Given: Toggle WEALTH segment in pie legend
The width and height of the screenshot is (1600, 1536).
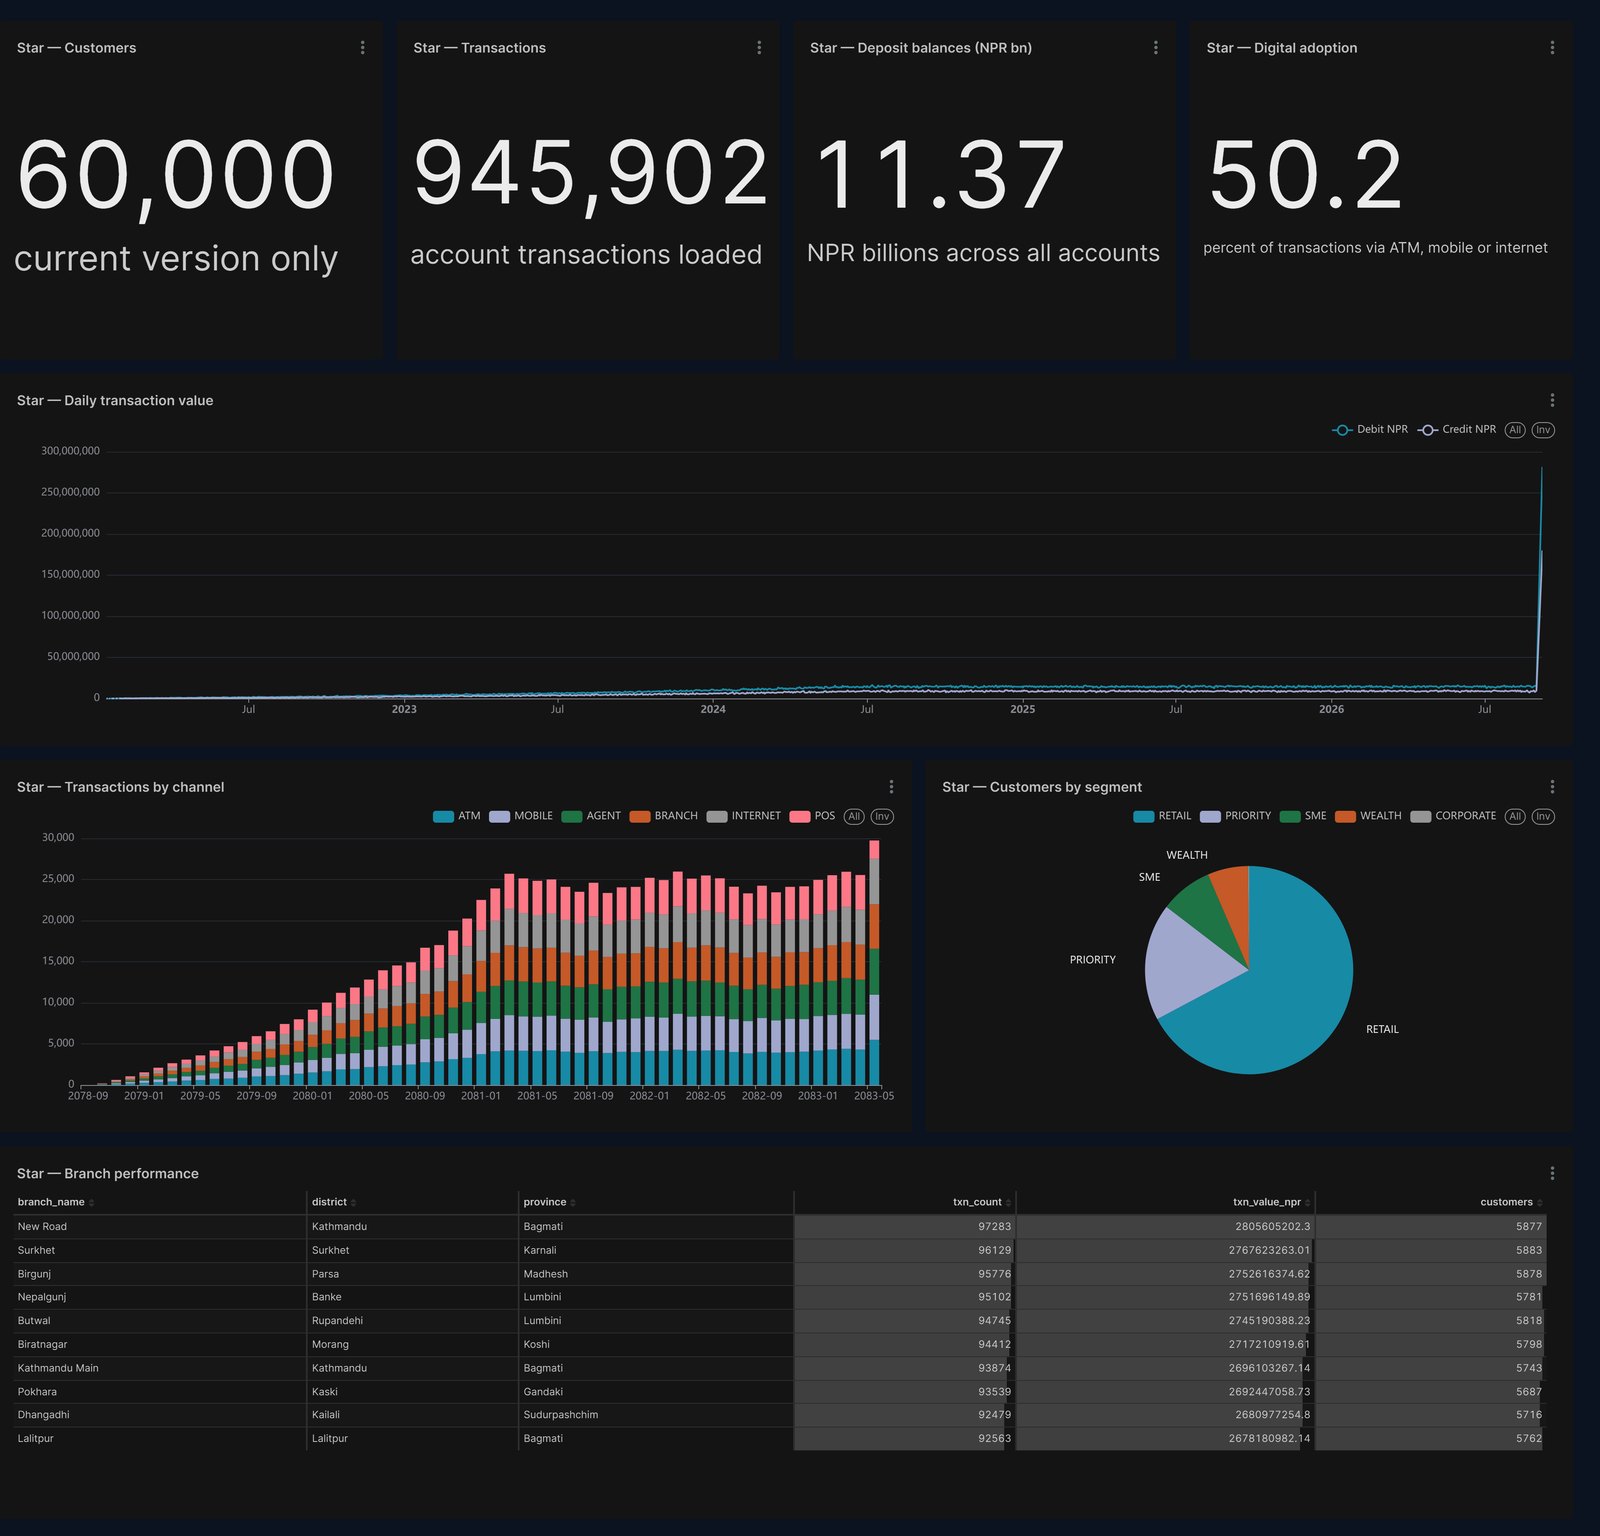Looking at the screenshot, I should pos(1368,816).
